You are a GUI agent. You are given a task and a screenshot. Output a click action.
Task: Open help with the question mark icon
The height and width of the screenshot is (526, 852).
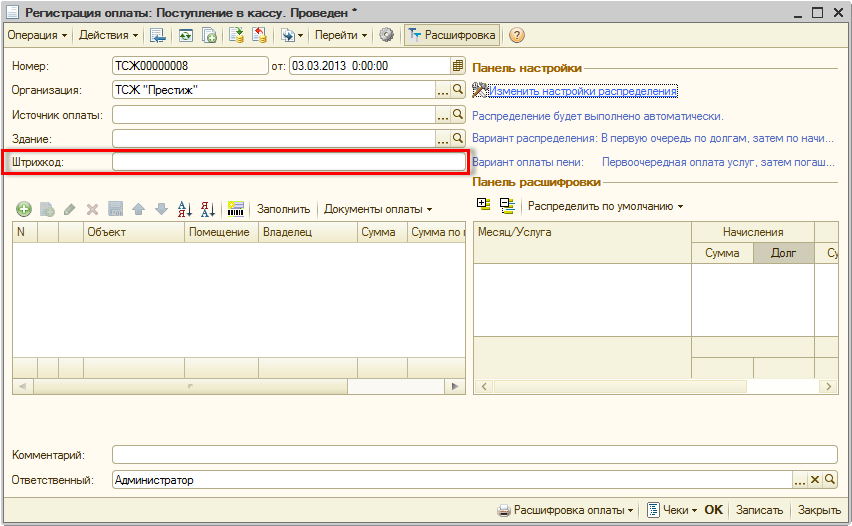(x=517, y=35)
